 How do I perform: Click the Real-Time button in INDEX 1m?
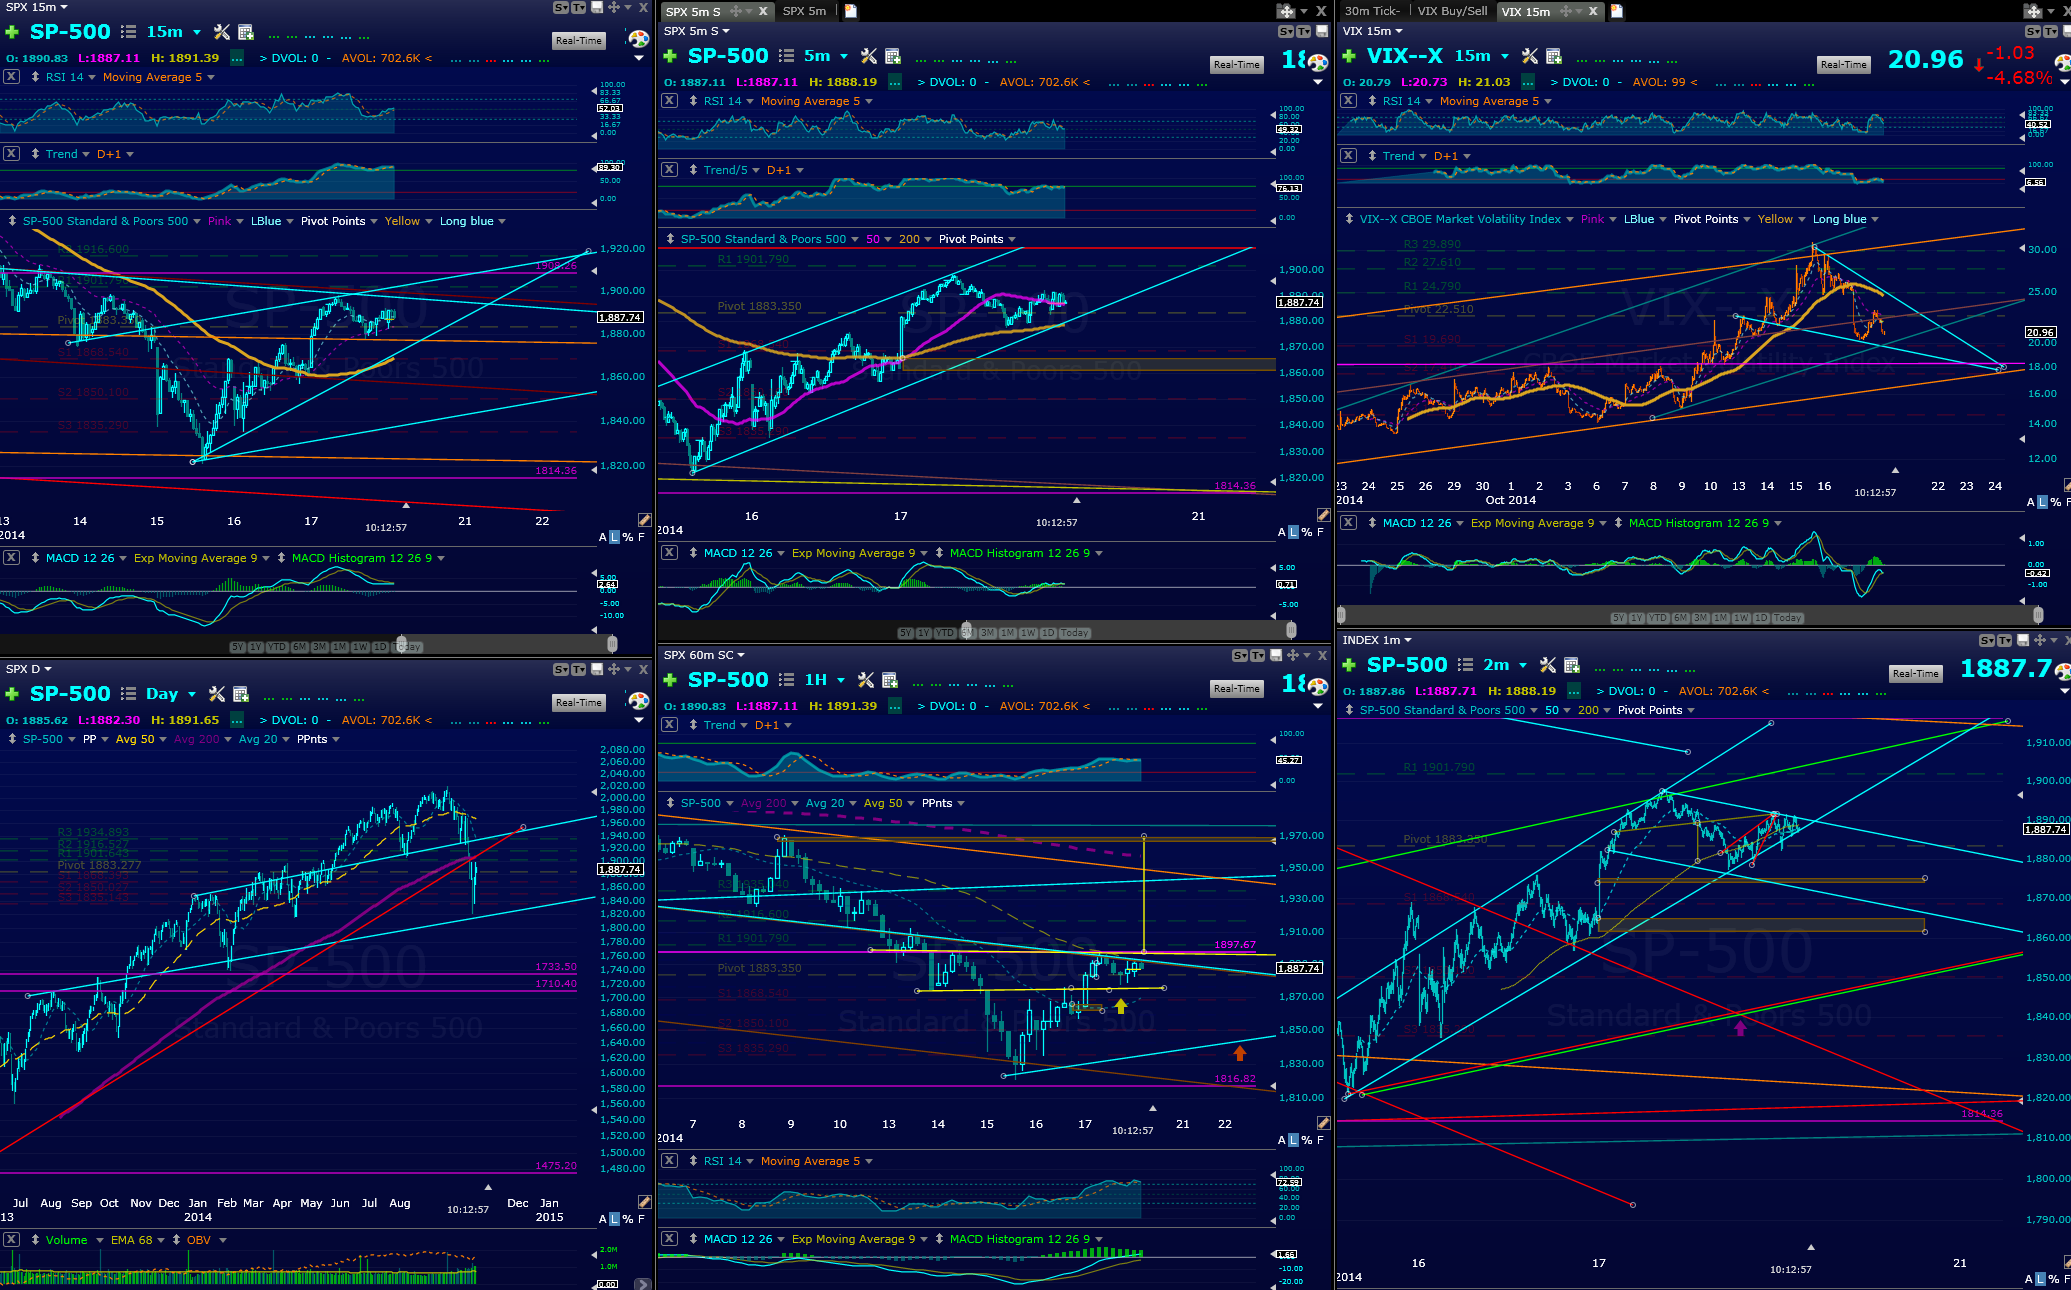pos(1916,673)
